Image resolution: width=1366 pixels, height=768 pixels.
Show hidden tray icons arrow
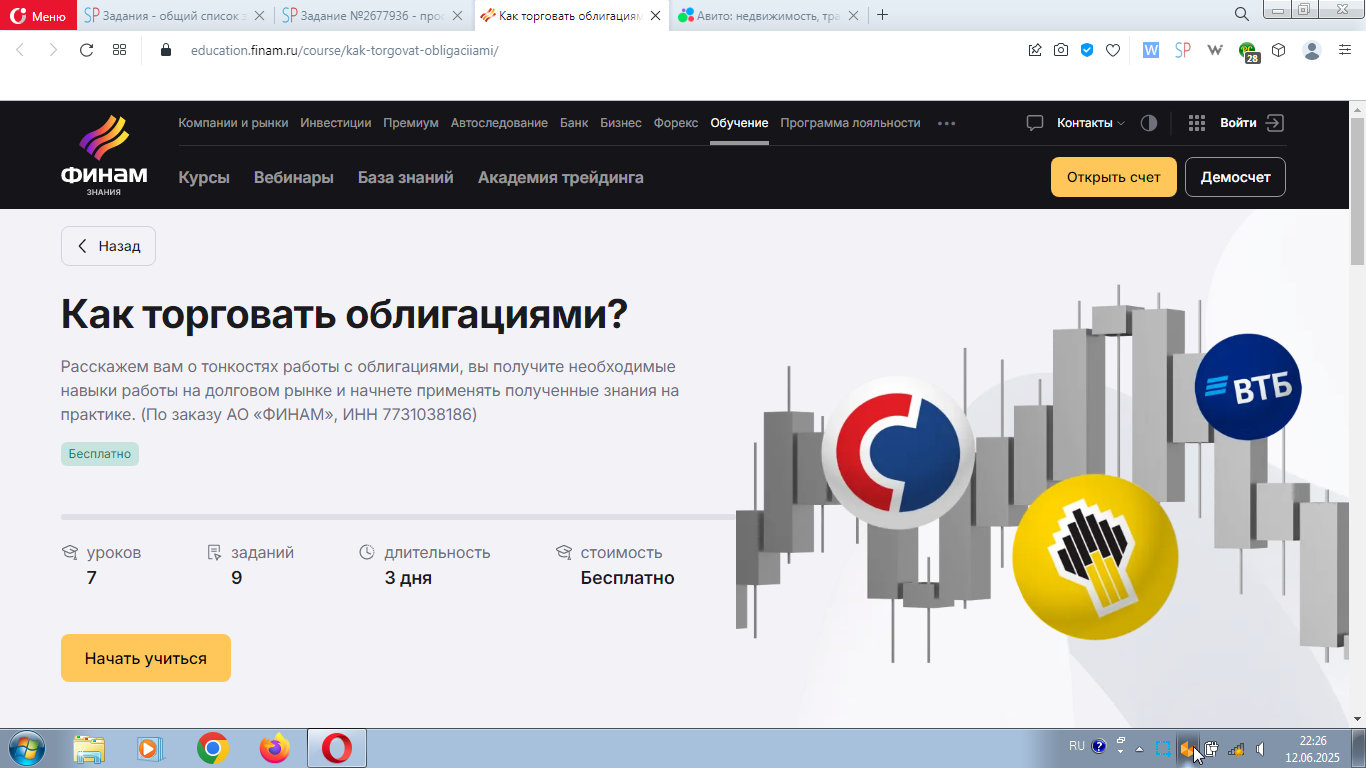1139,748
